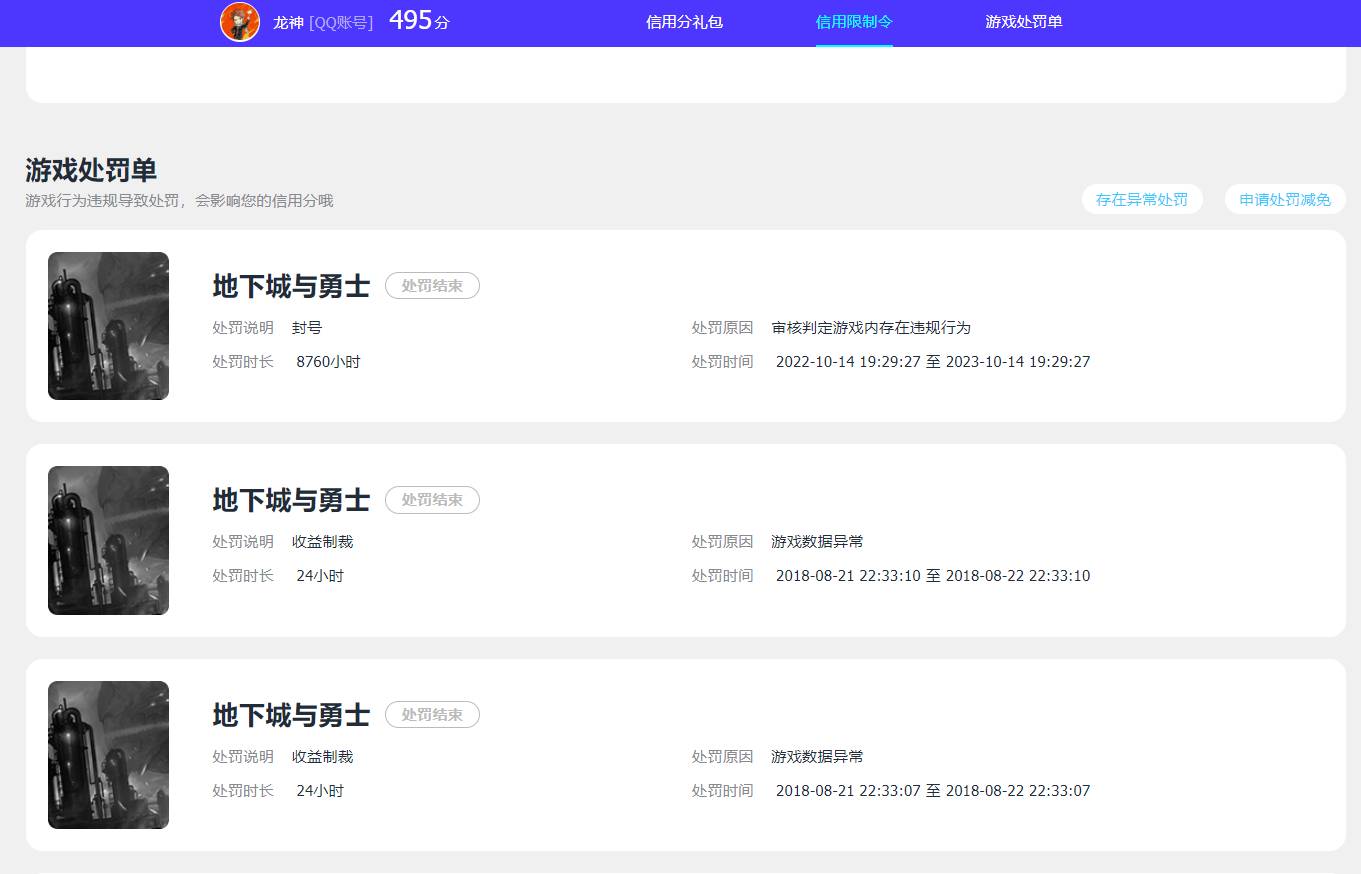This screenshot has height=874, width=1361.
Task: Open 申请处罚减免 to request penalty reduction
Action: pos(1284,199)
